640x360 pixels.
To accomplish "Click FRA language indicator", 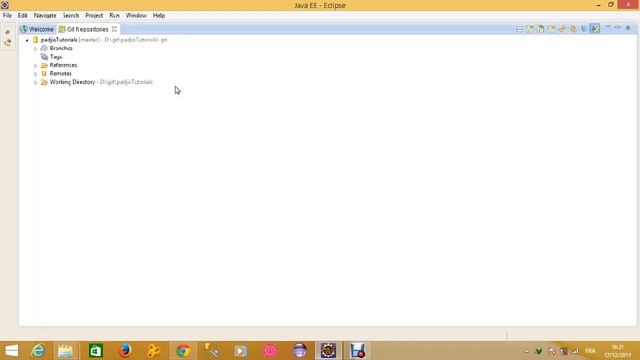I will pyautogui.click(x=590, y=351).
